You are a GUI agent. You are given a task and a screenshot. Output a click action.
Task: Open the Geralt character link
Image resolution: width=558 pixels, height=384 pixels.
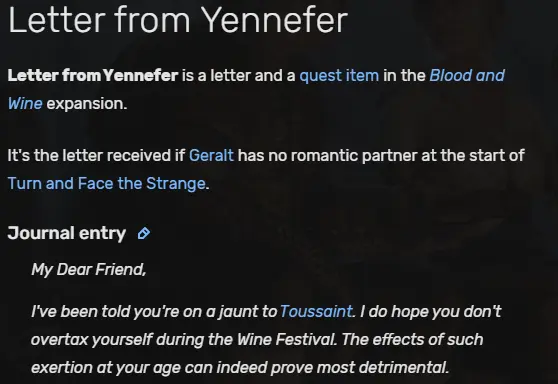[x=211, y=156]
